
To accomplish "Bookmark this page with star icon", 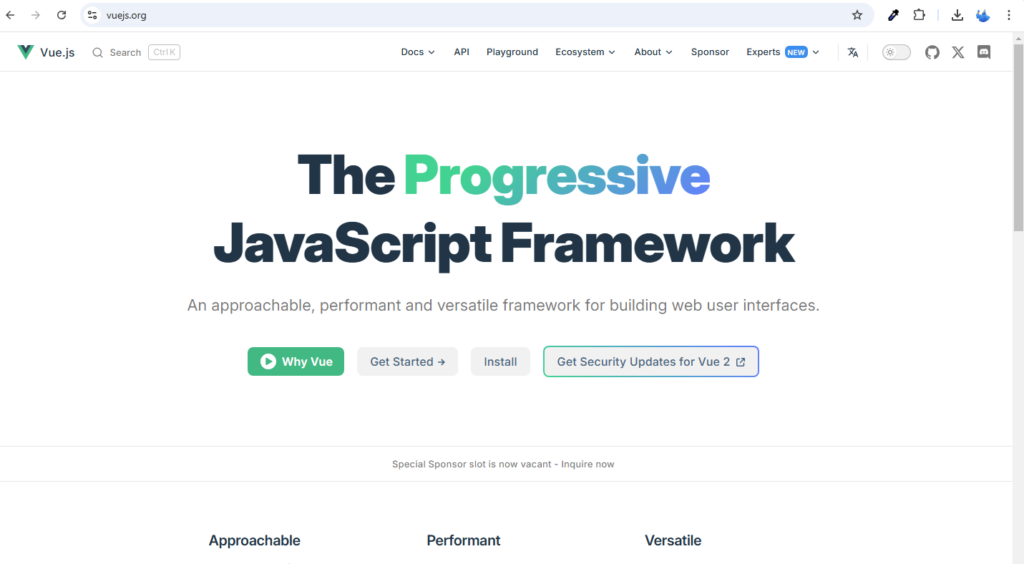I will coord(857,15).
